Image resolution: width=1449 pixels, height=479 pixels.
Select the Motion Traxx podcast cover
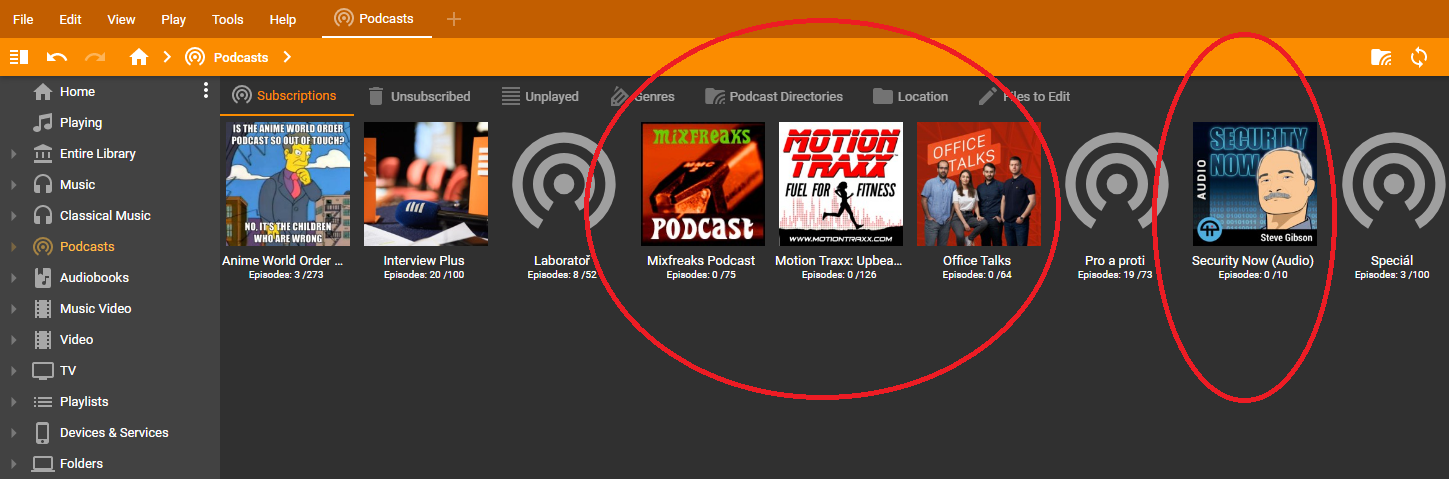point(840,184)
